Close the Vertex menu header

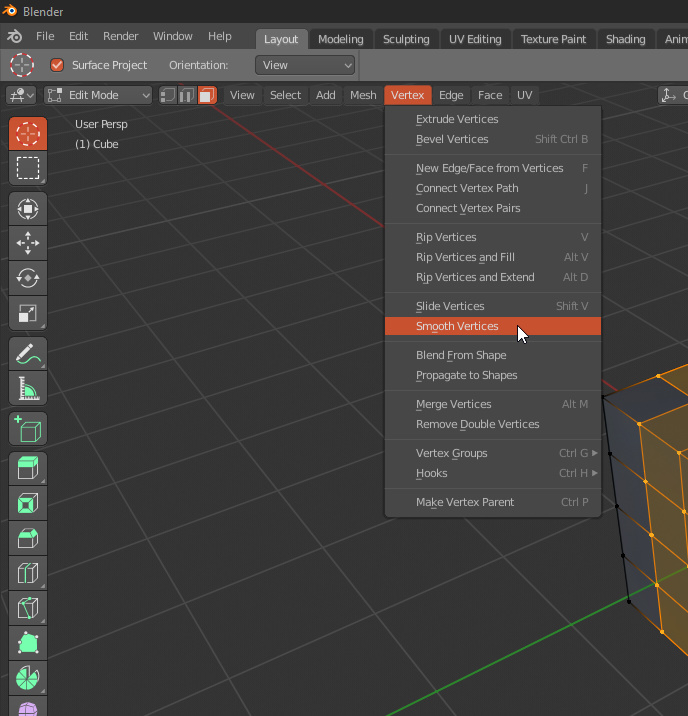point(408,95)
